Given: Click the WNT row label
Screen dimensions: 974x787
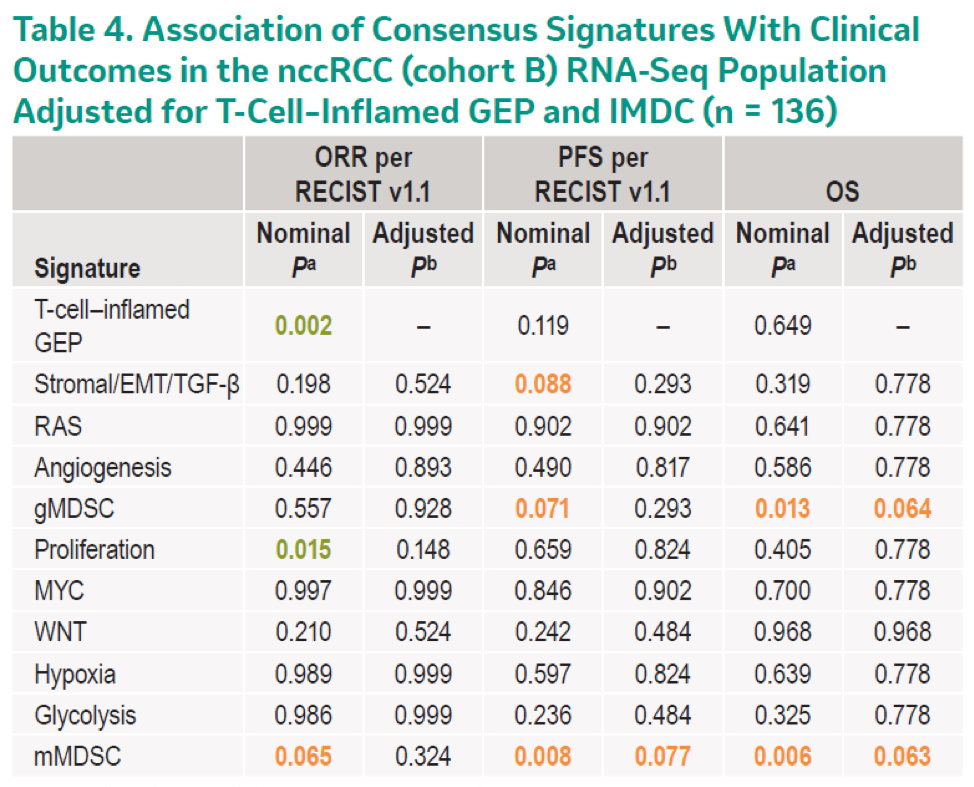Looking at the screenshot, I should point(60,632).
